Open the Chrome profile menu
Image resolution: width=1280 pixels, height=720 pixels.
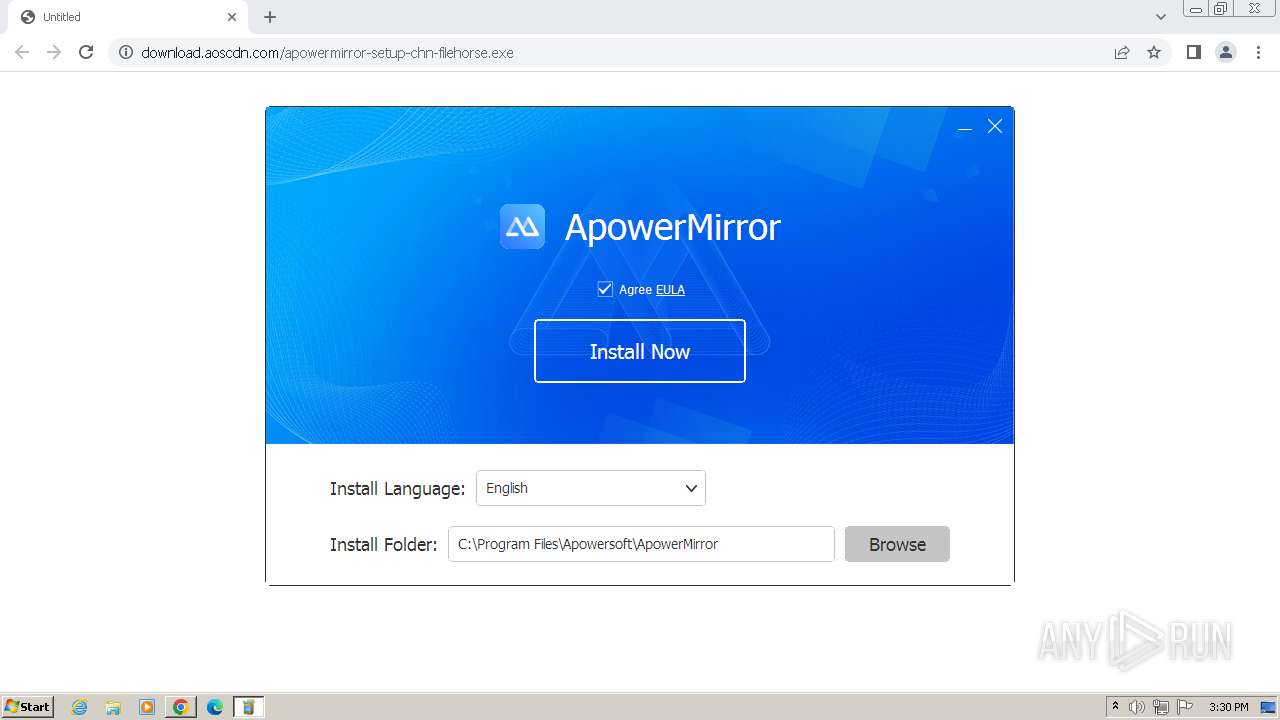(x=1226, y=52)
